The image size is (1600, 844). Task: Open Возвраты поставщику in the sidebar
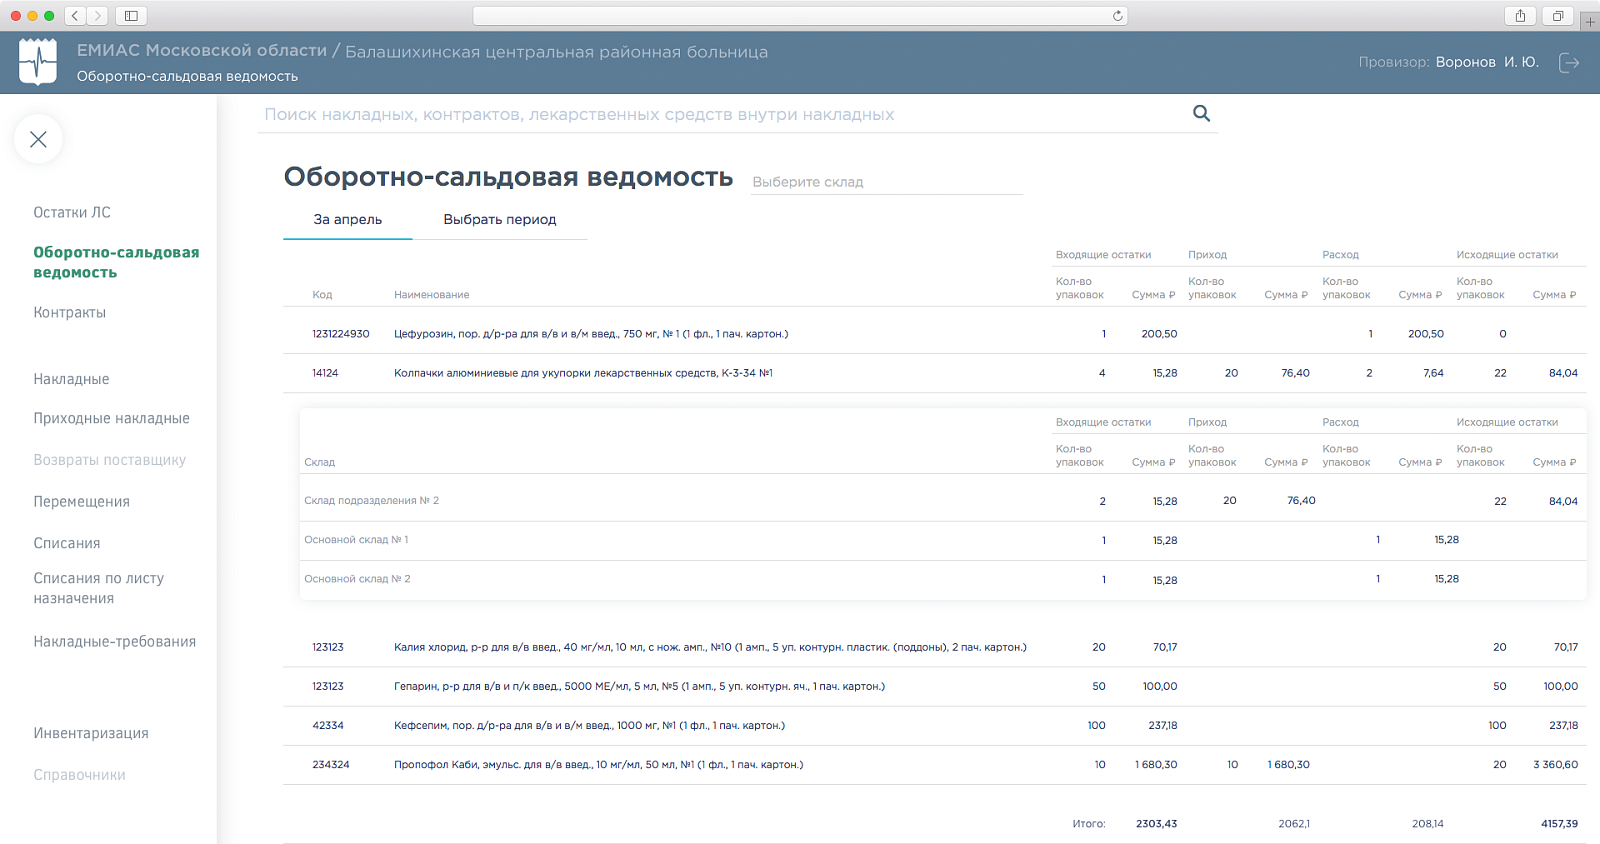109,460
